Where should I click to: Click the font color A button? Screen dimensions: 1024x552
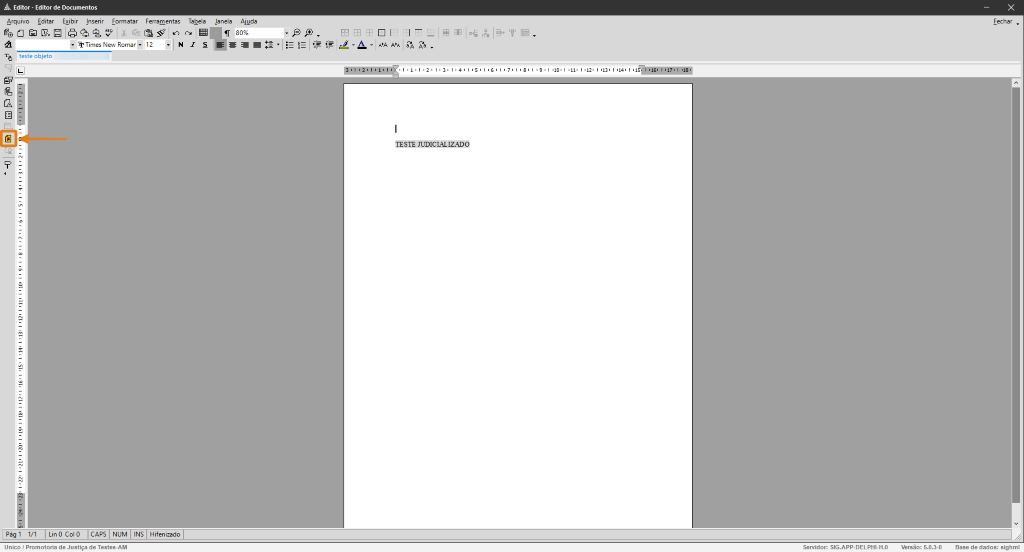pos(362,45)
